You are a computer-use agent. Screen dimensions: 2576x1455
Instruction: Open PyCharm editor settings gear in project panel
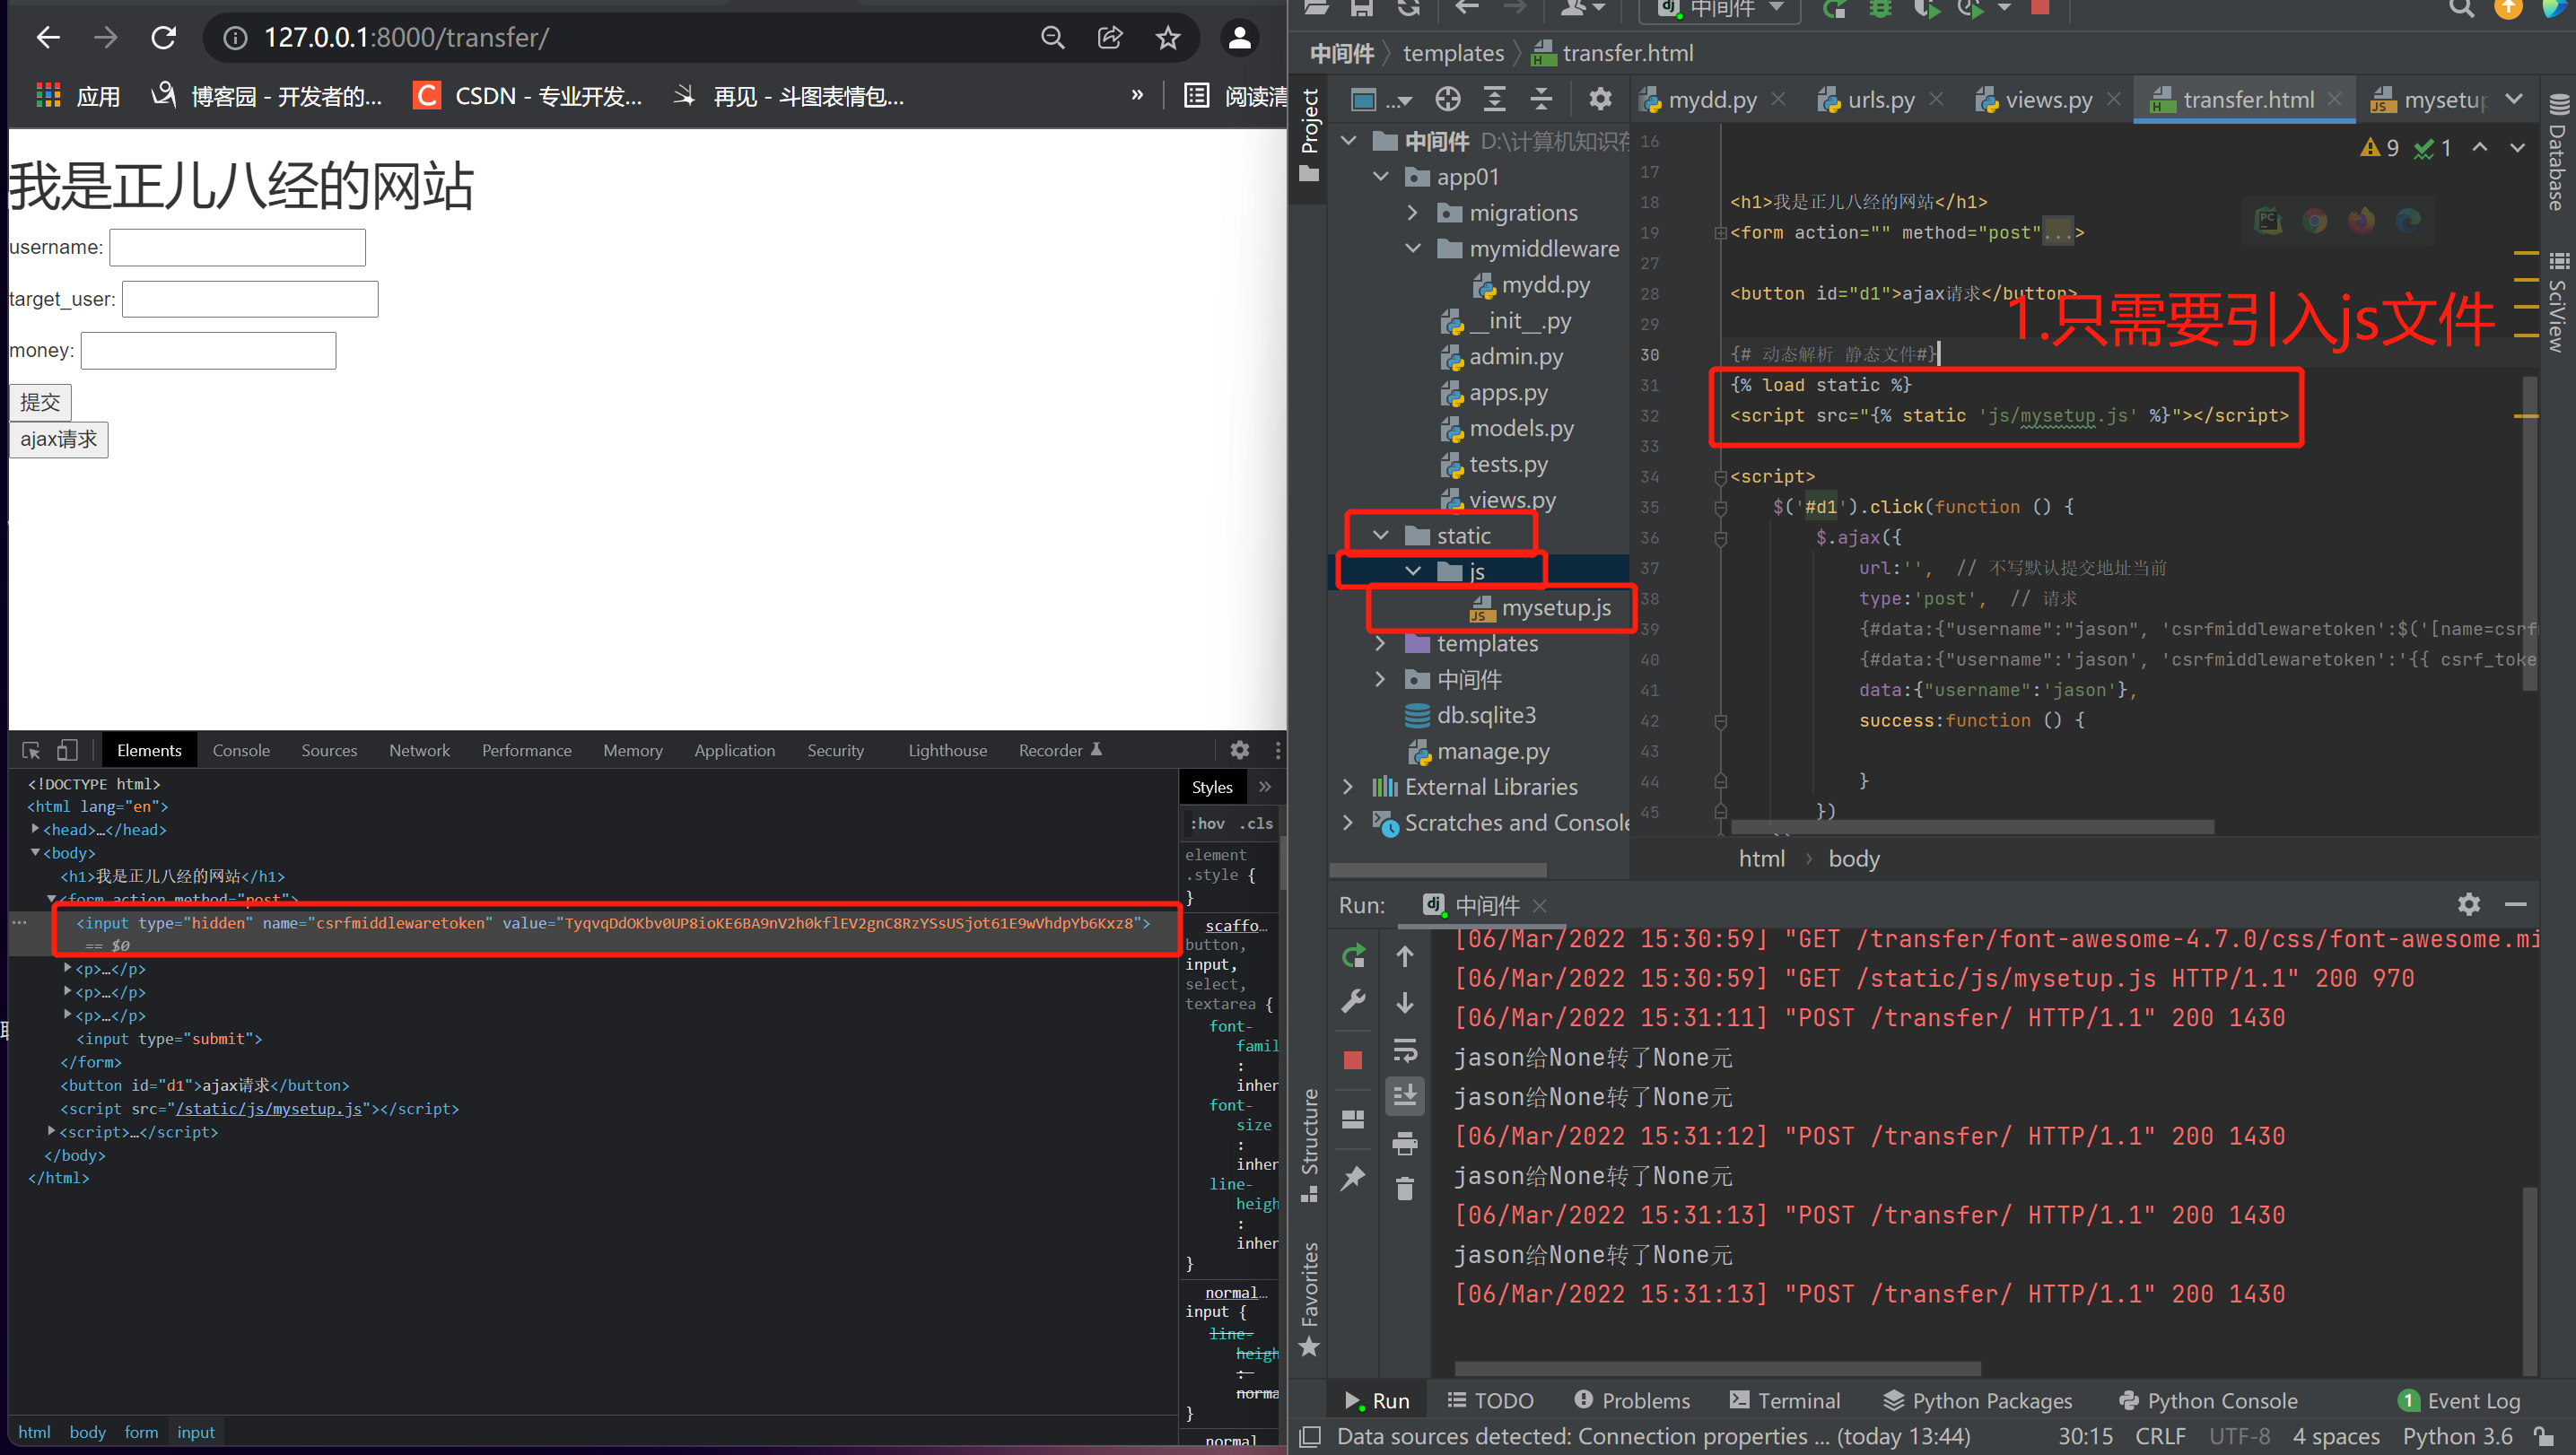[x=1600, y=99]
